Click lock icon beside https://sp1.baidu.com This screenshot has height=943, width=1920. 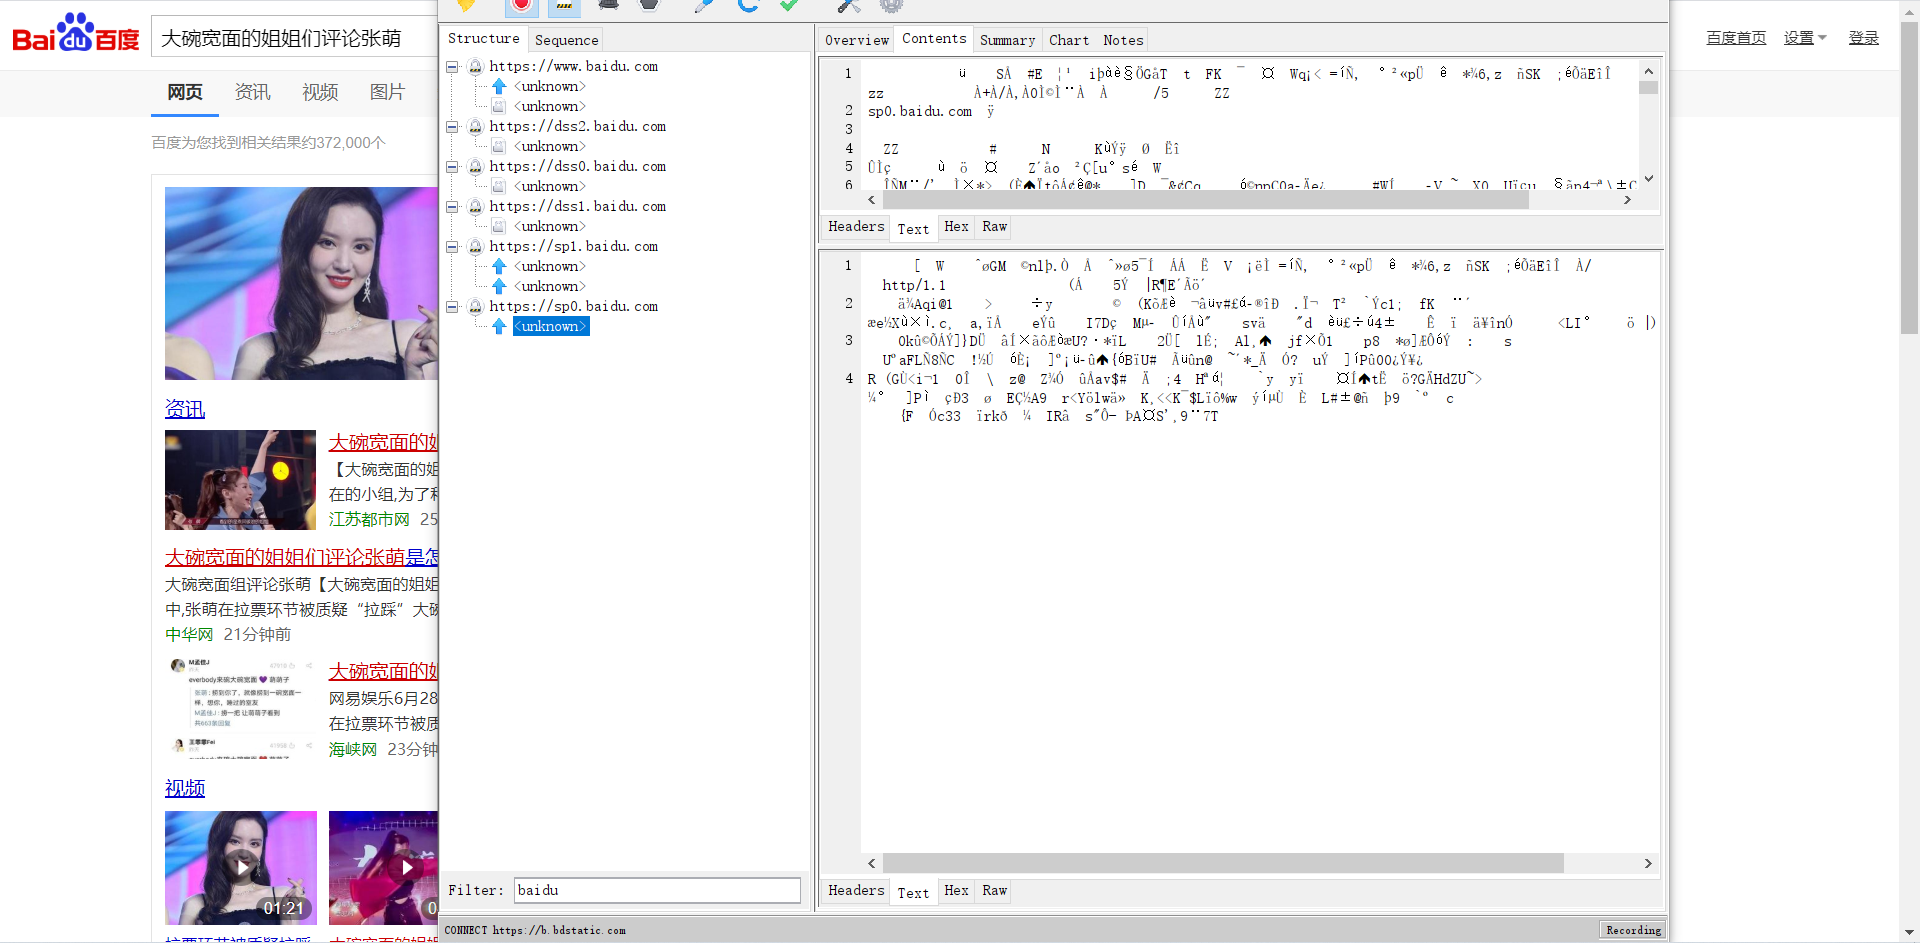(x=475, y=246)
